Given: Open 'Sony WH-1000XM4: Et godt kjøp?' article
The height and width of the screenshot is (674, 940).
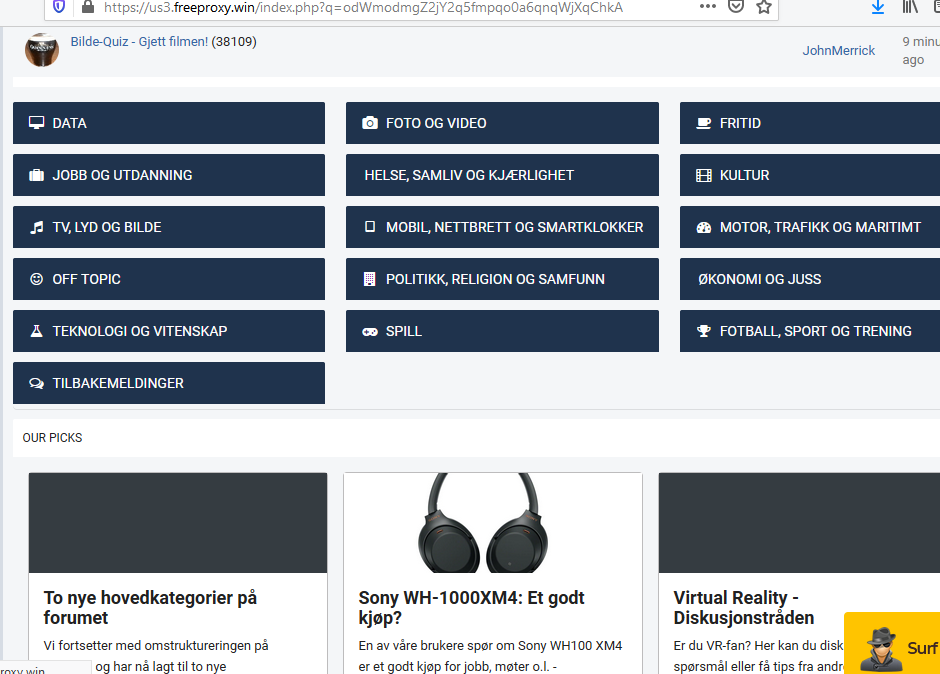Looking at the screenshot, I should (x=471, y=607).
